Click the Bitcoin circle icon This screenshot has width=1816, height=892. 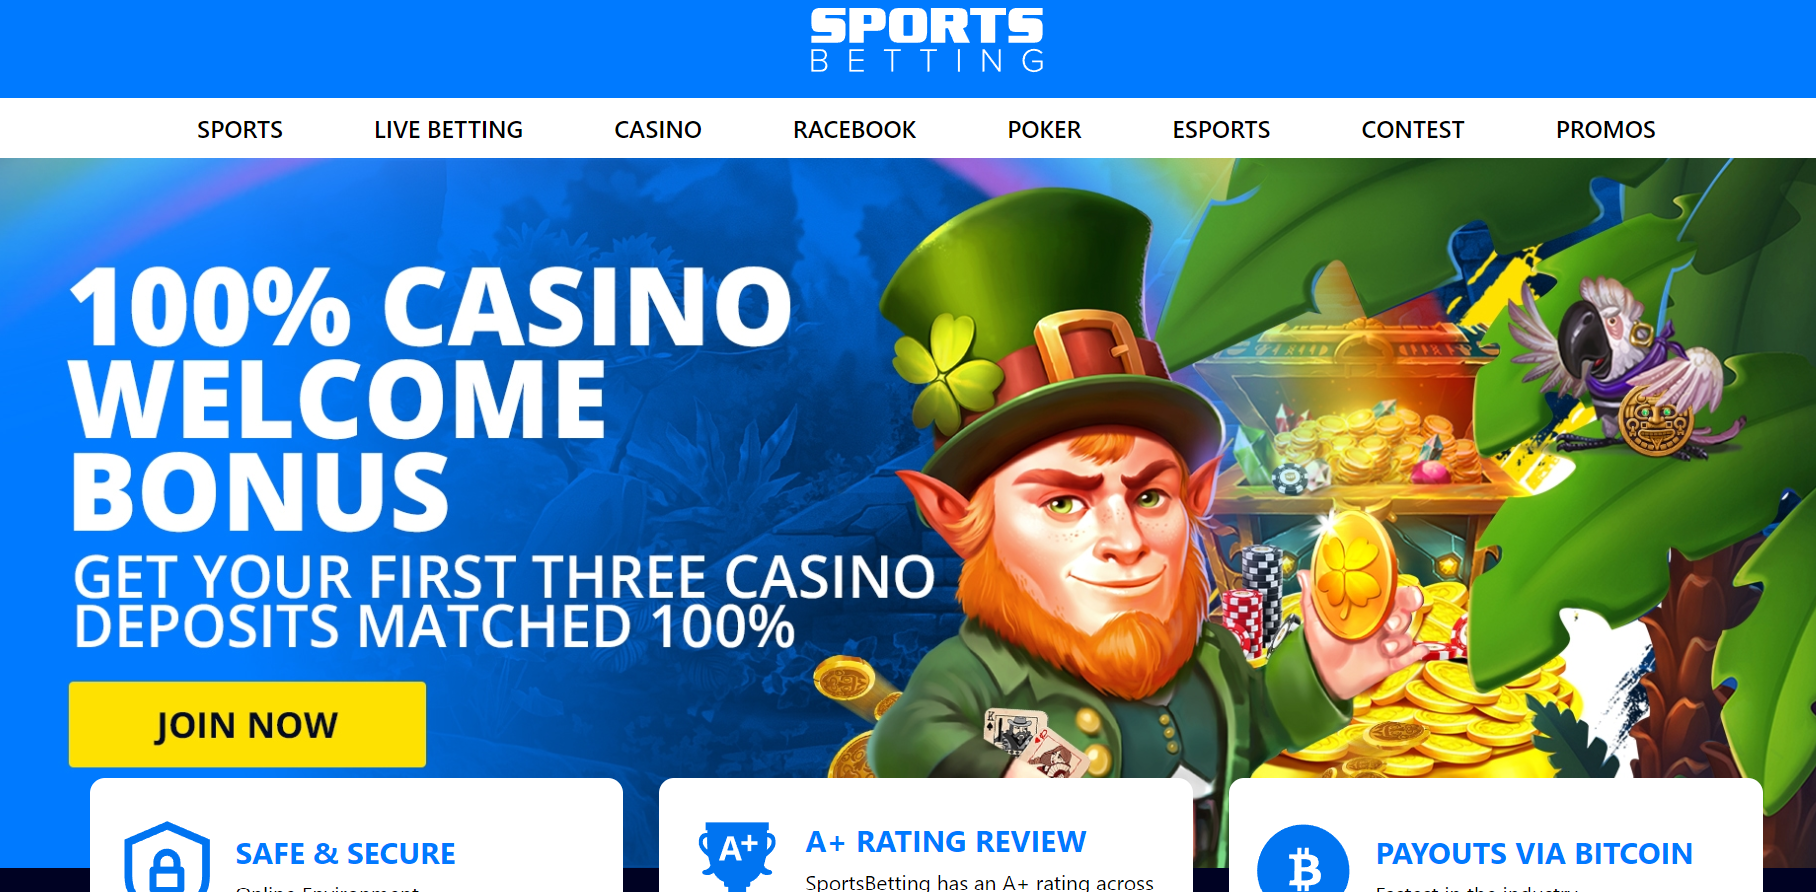click(1303, 859)
